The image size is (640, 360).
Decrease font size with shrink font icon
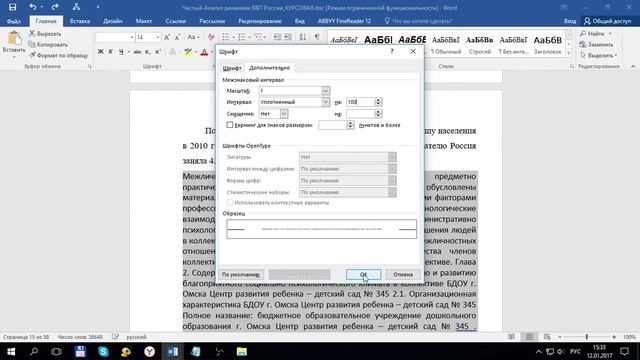[x=178, y=38]
